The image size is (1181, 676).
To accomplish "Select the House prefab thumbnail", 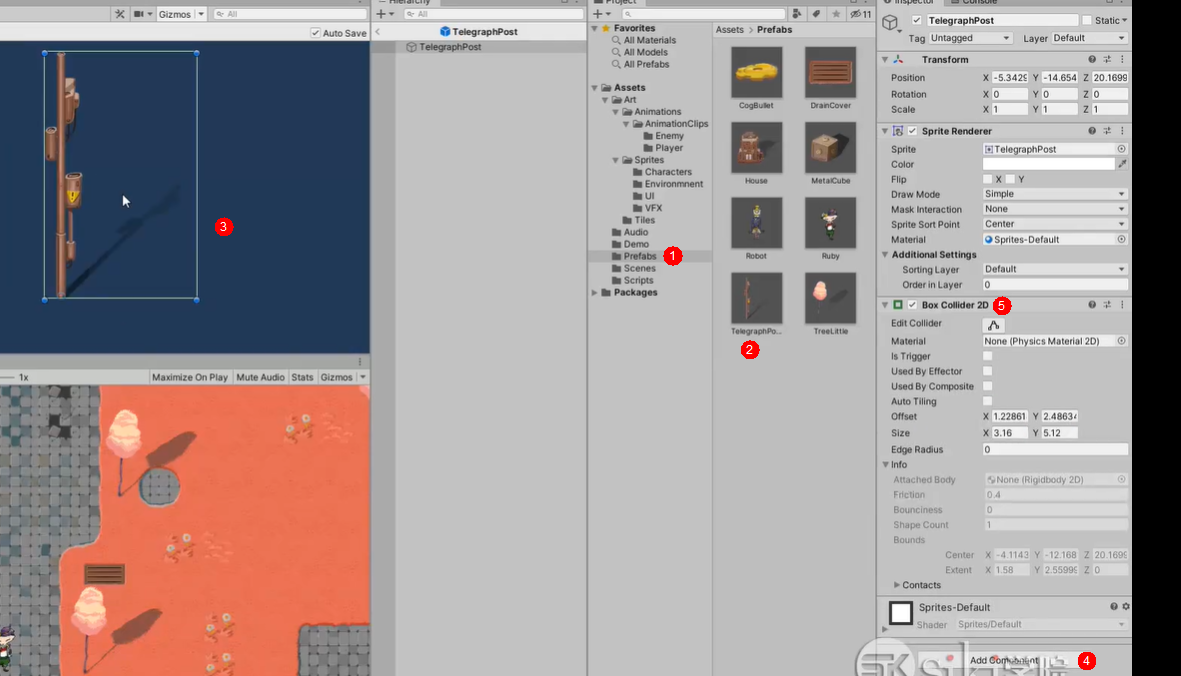I will point(756,148).
